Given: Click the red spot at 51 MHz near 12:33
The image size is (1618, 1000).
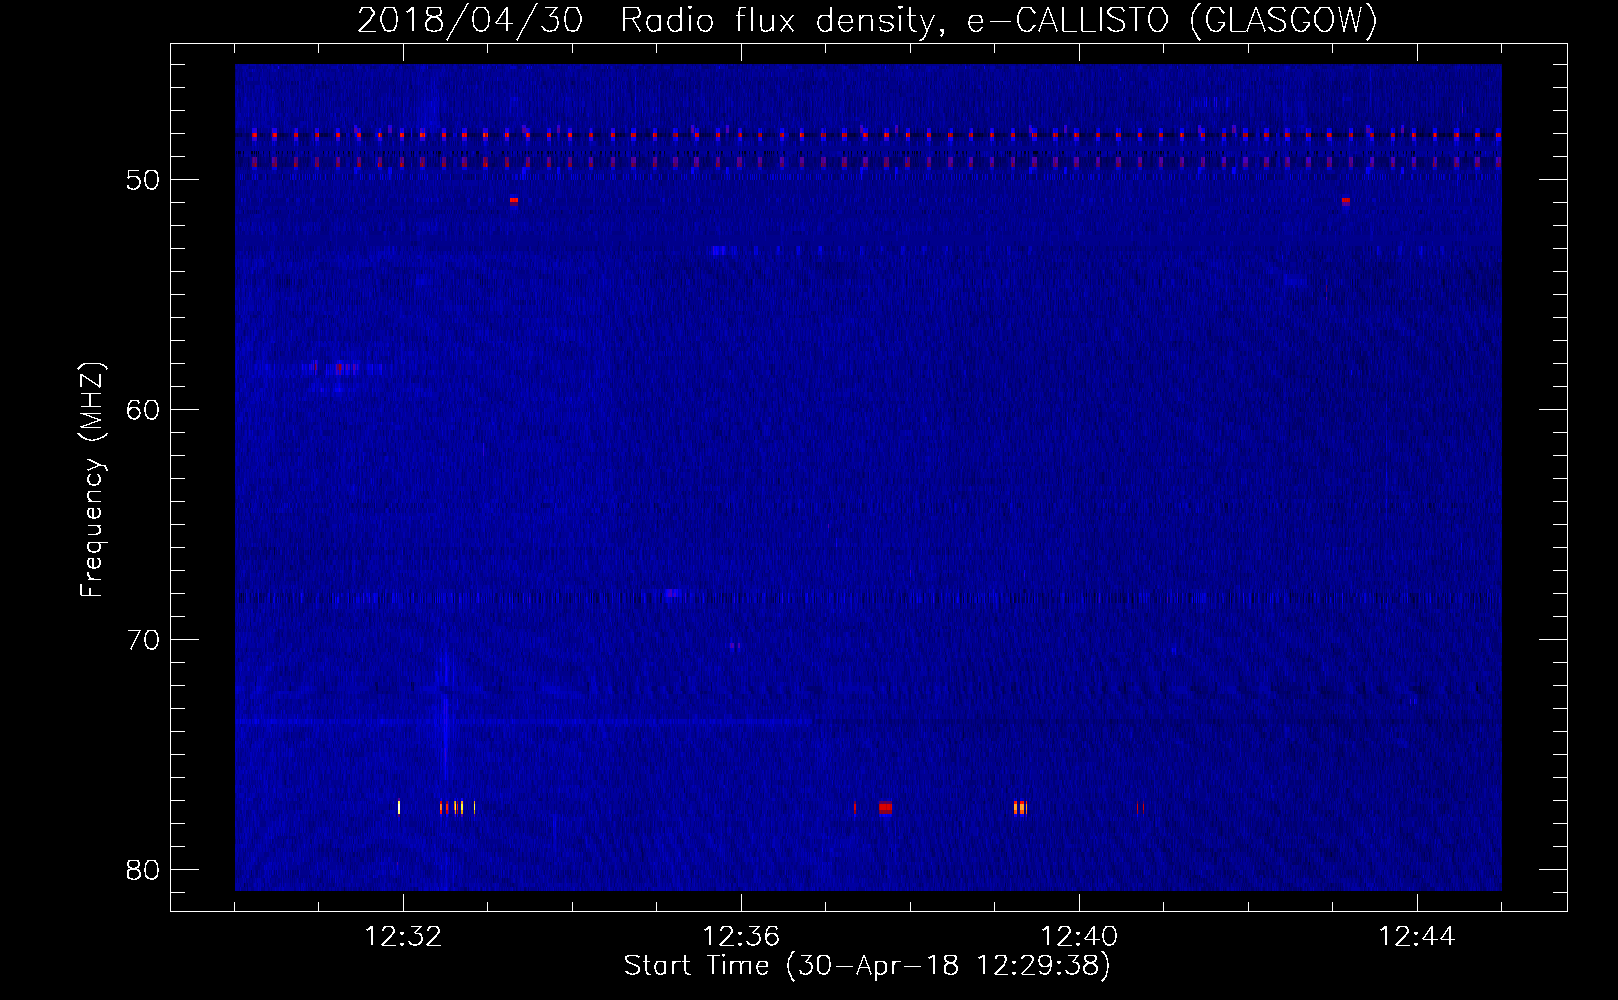Looking at the screenshot, I should (x=513, y=201).
